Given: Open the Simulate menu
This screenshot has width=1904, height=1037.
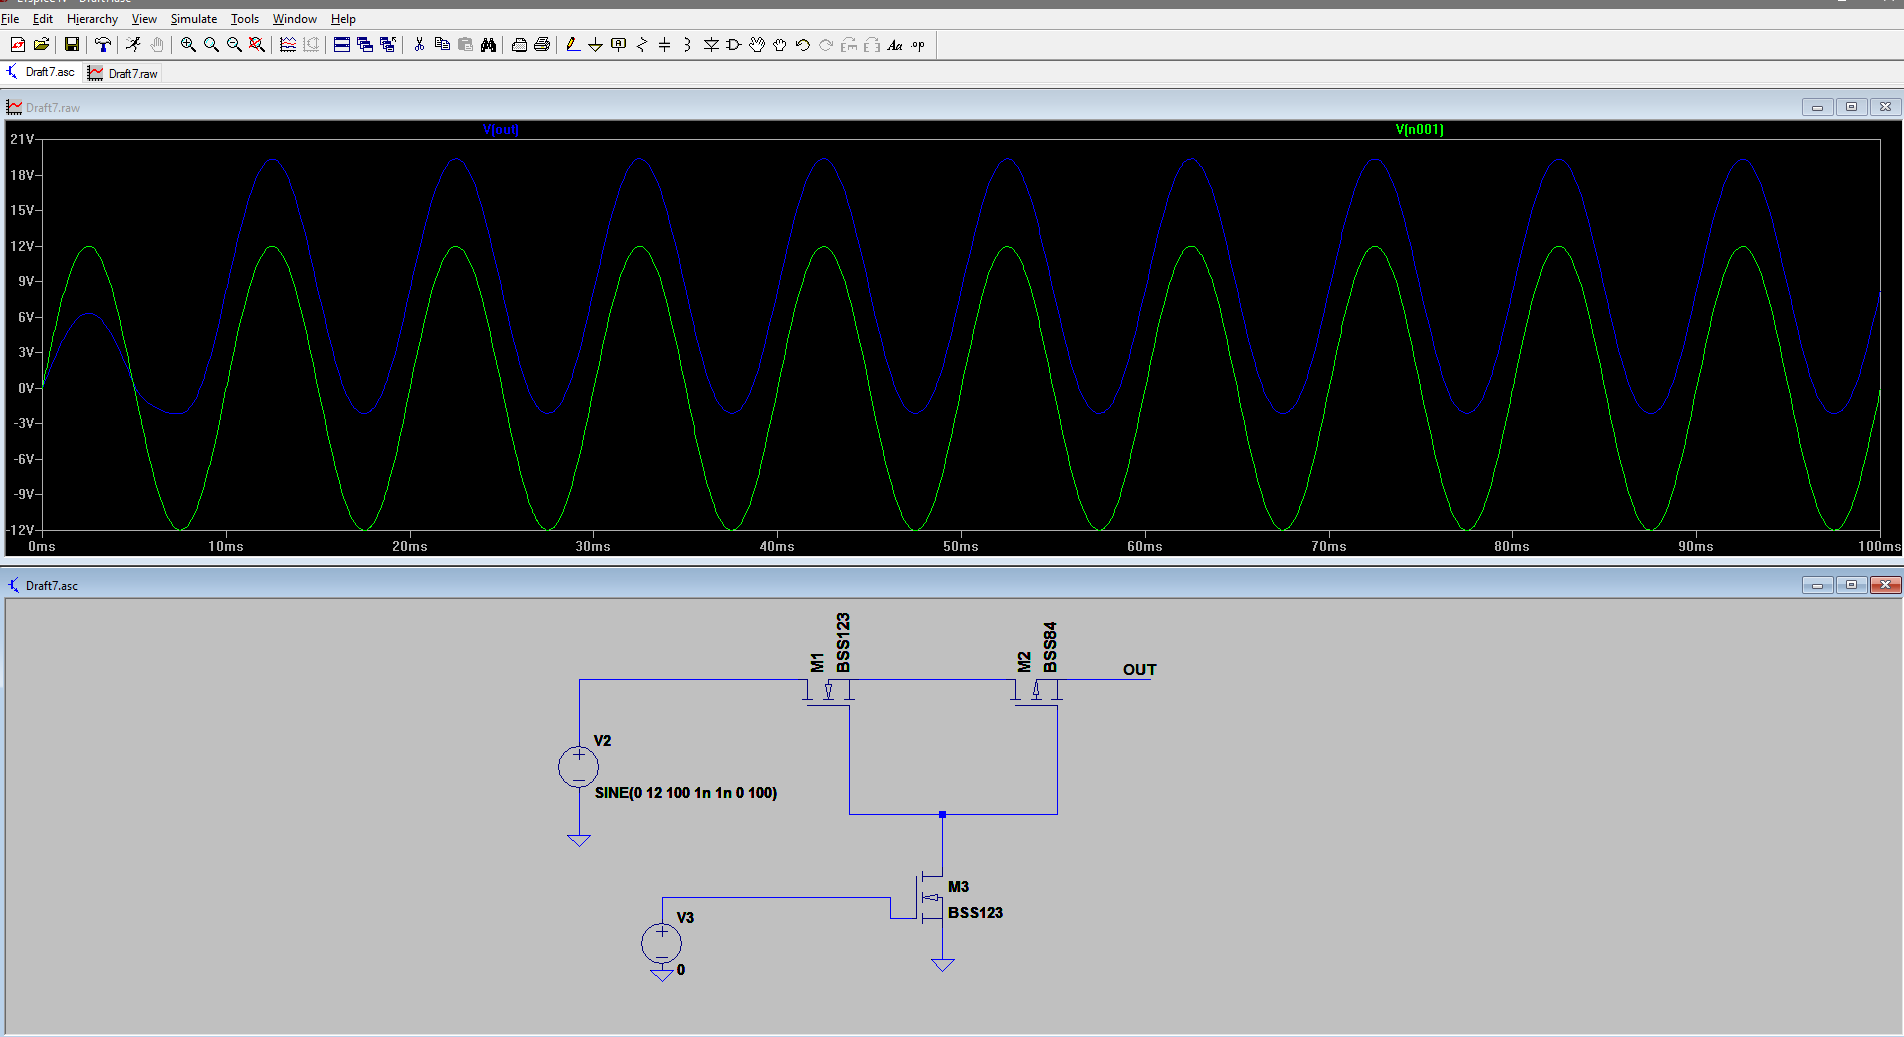Looking at the screenshot, I should click(194, 19).
